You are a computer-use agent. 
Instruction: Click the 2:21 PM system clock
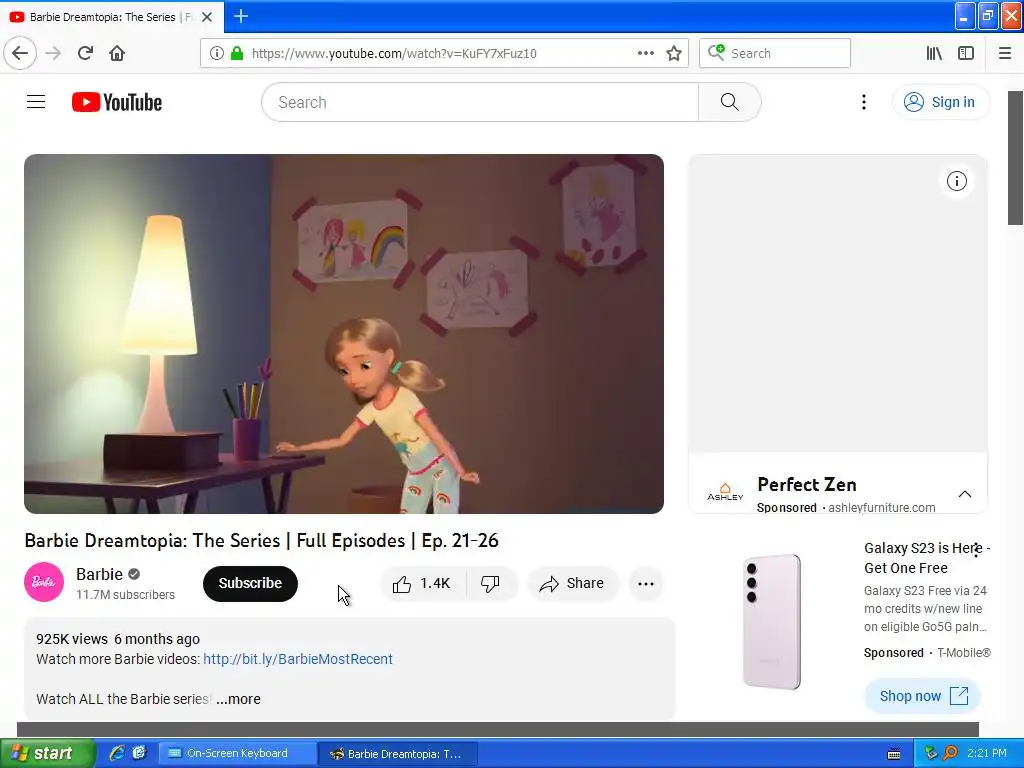pos(987,753)
